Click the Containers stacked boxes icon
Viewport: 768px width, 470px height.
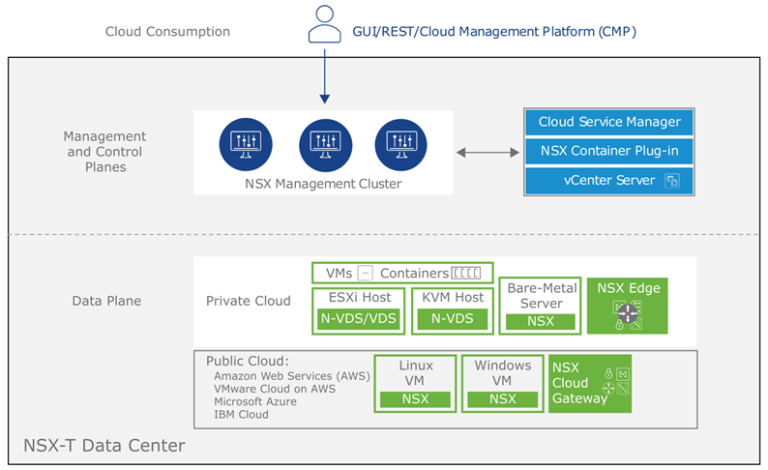(466, 273)
